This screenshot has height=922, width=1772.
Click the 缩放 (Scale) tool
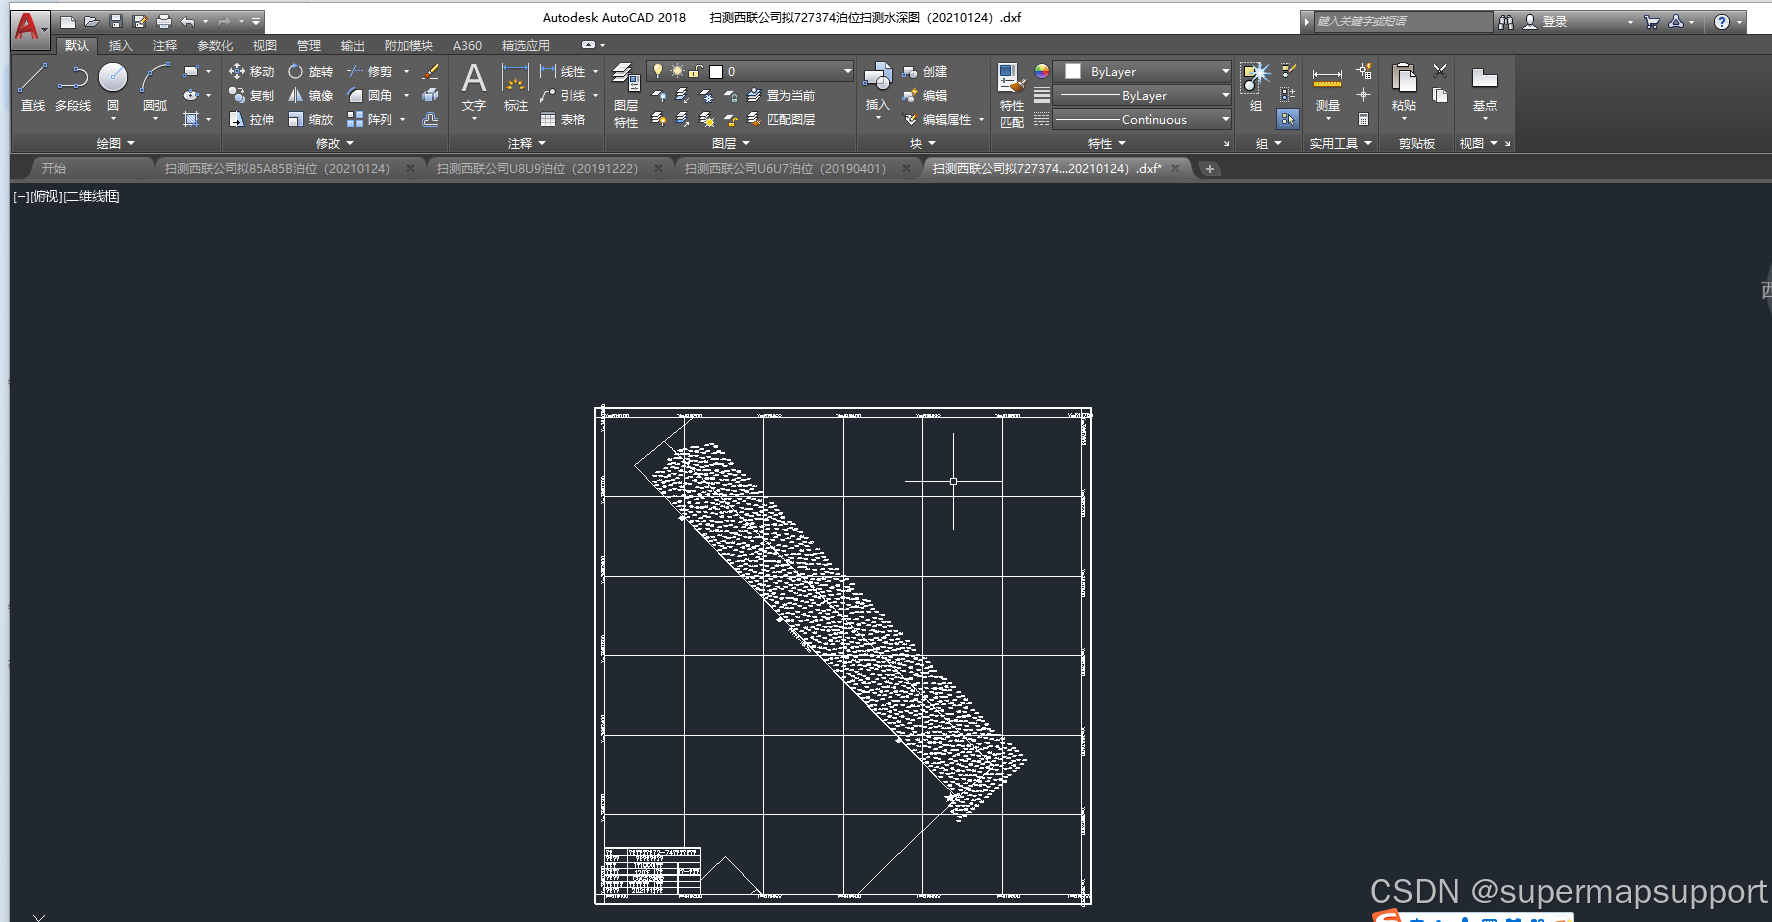pos(310,119)
